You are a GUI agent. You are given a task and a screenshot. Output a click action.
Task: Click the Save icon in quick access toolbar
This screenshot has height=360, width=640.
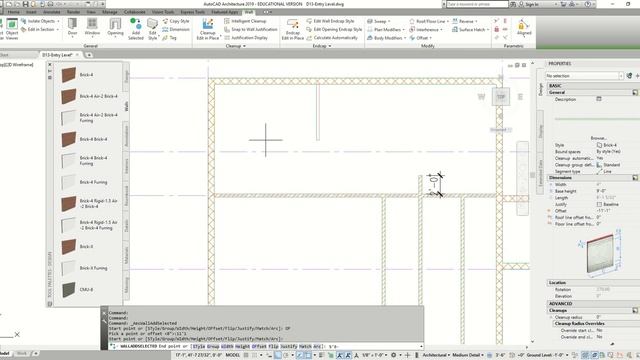[25, 4]
